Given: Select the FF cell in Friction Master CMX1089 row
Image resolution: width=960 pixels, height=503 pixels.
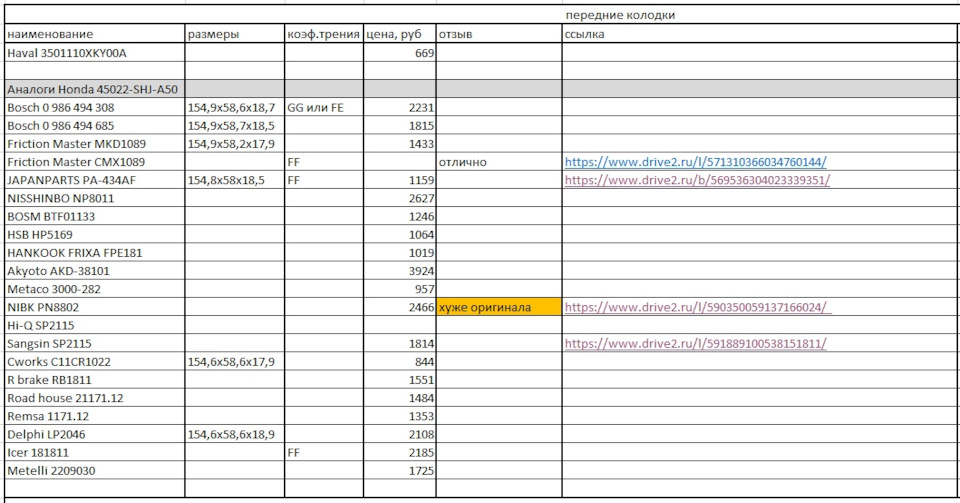Looking at the screenshot, I should [x=324, y=162].
